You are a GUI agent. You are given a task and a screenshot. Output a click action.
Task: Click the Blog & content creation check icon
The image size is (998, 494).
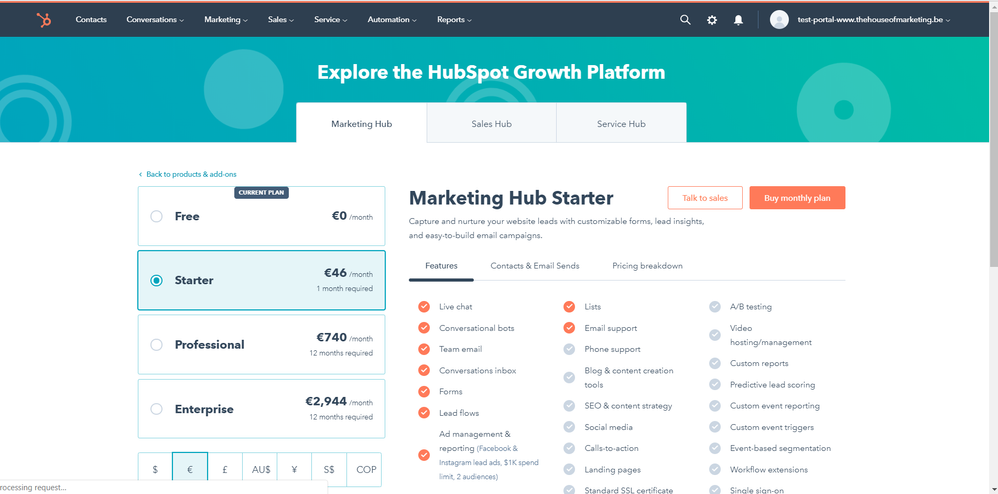[x=570, y=378]
